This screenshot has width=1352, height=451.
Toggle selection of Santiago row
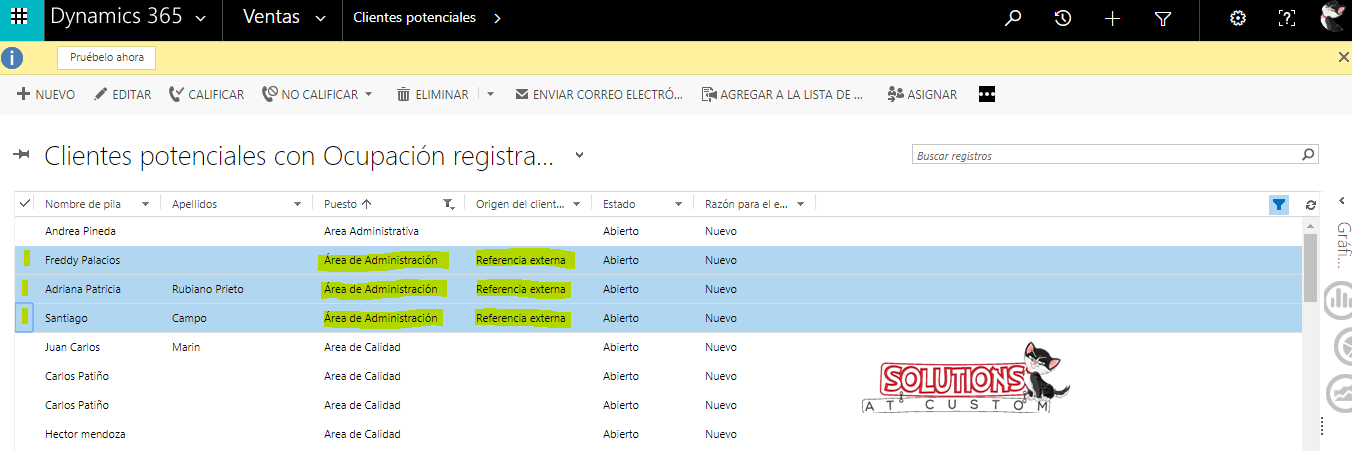pyautogui.click(x=27, y=317)
